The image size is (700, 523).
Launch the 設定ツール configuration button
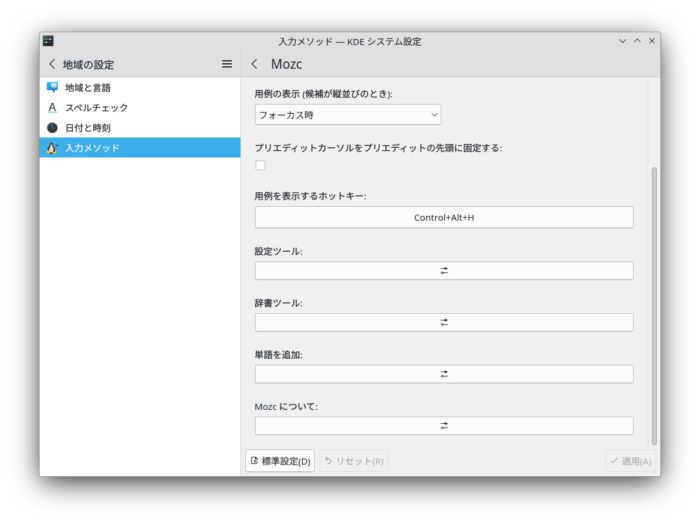tap(444, 270)
